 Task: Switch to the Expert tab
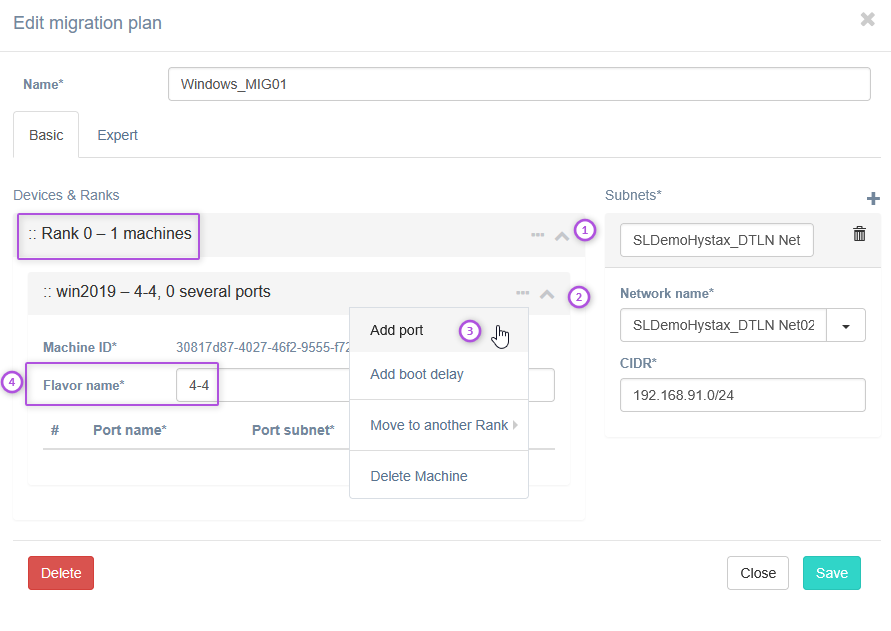(x=117, y=135)
